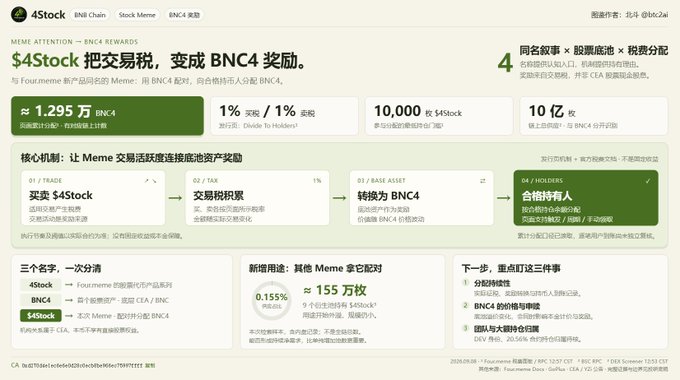Click the ≈ 1.295 万 BNC4 green card
This screenshot has height=380, width=680.
point(107,116)
